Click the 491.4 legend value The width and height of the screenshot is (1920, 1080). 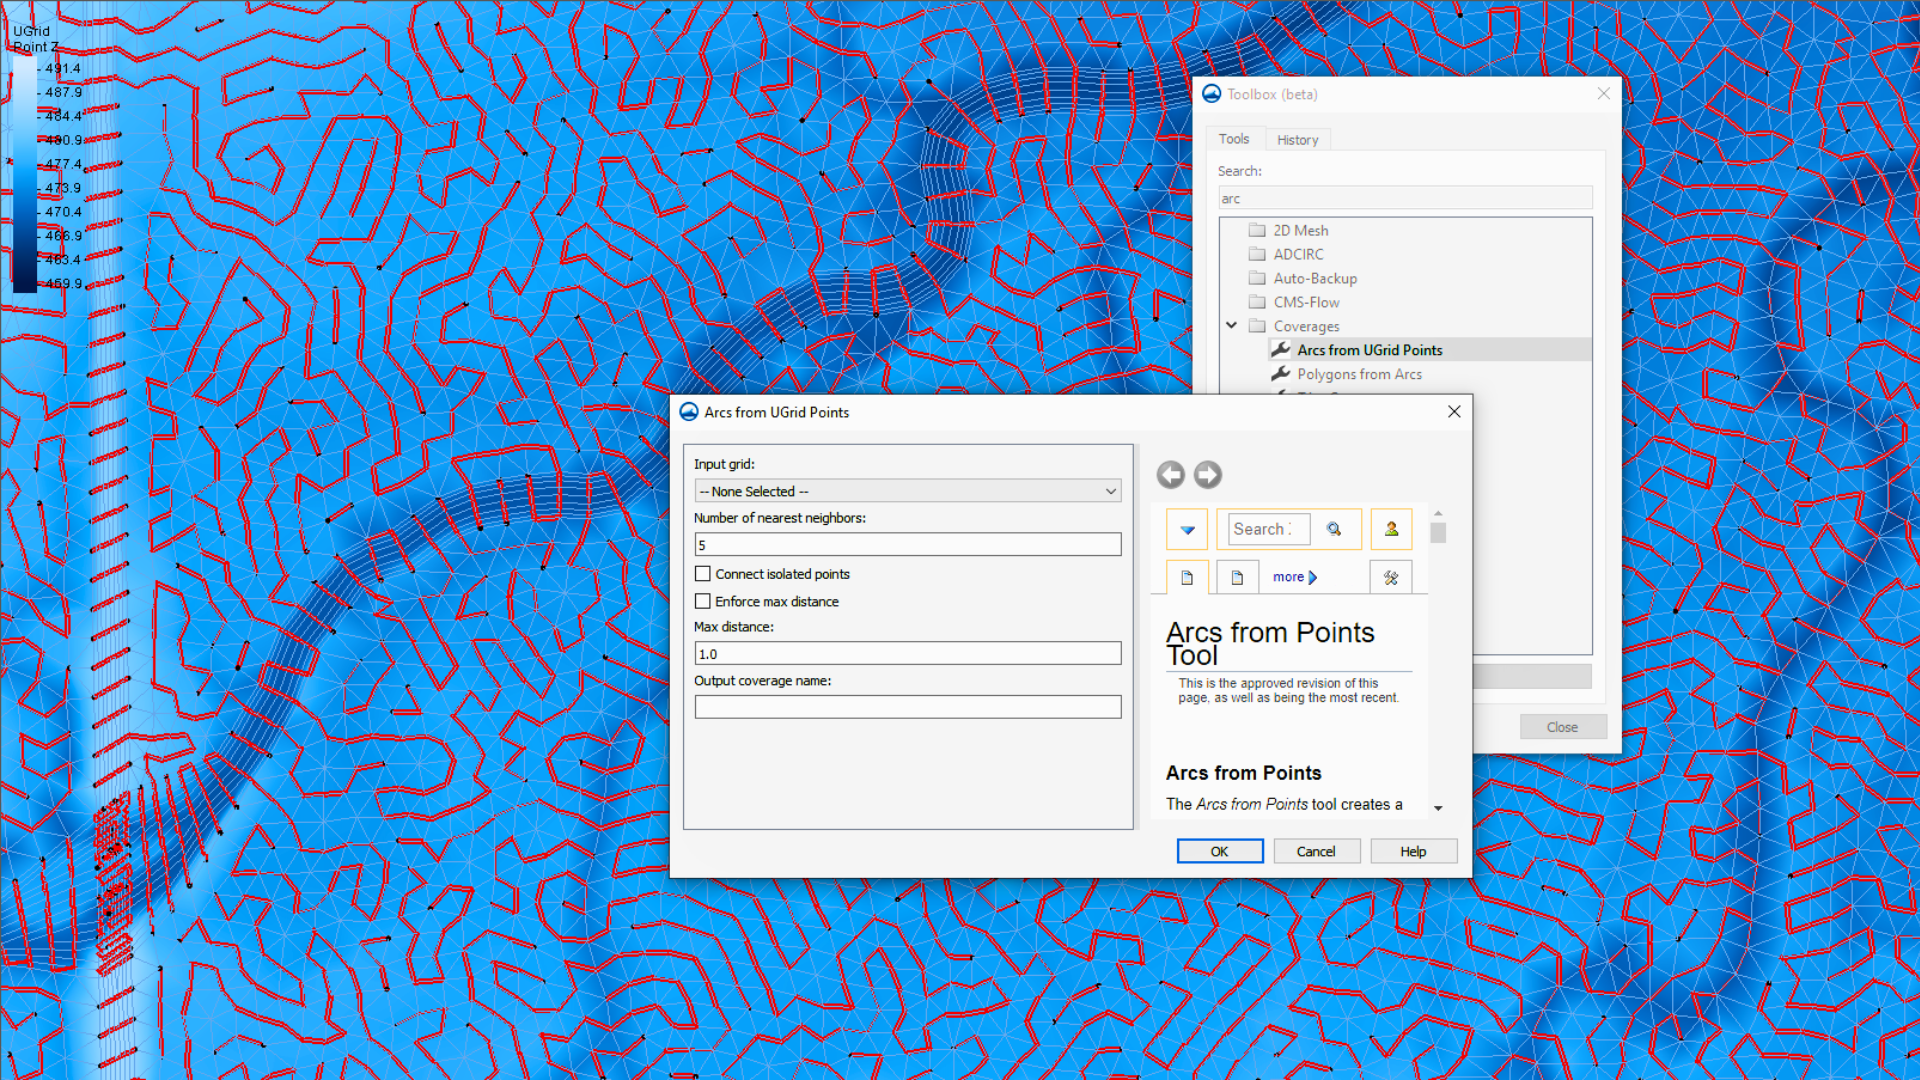pos(63,69)
